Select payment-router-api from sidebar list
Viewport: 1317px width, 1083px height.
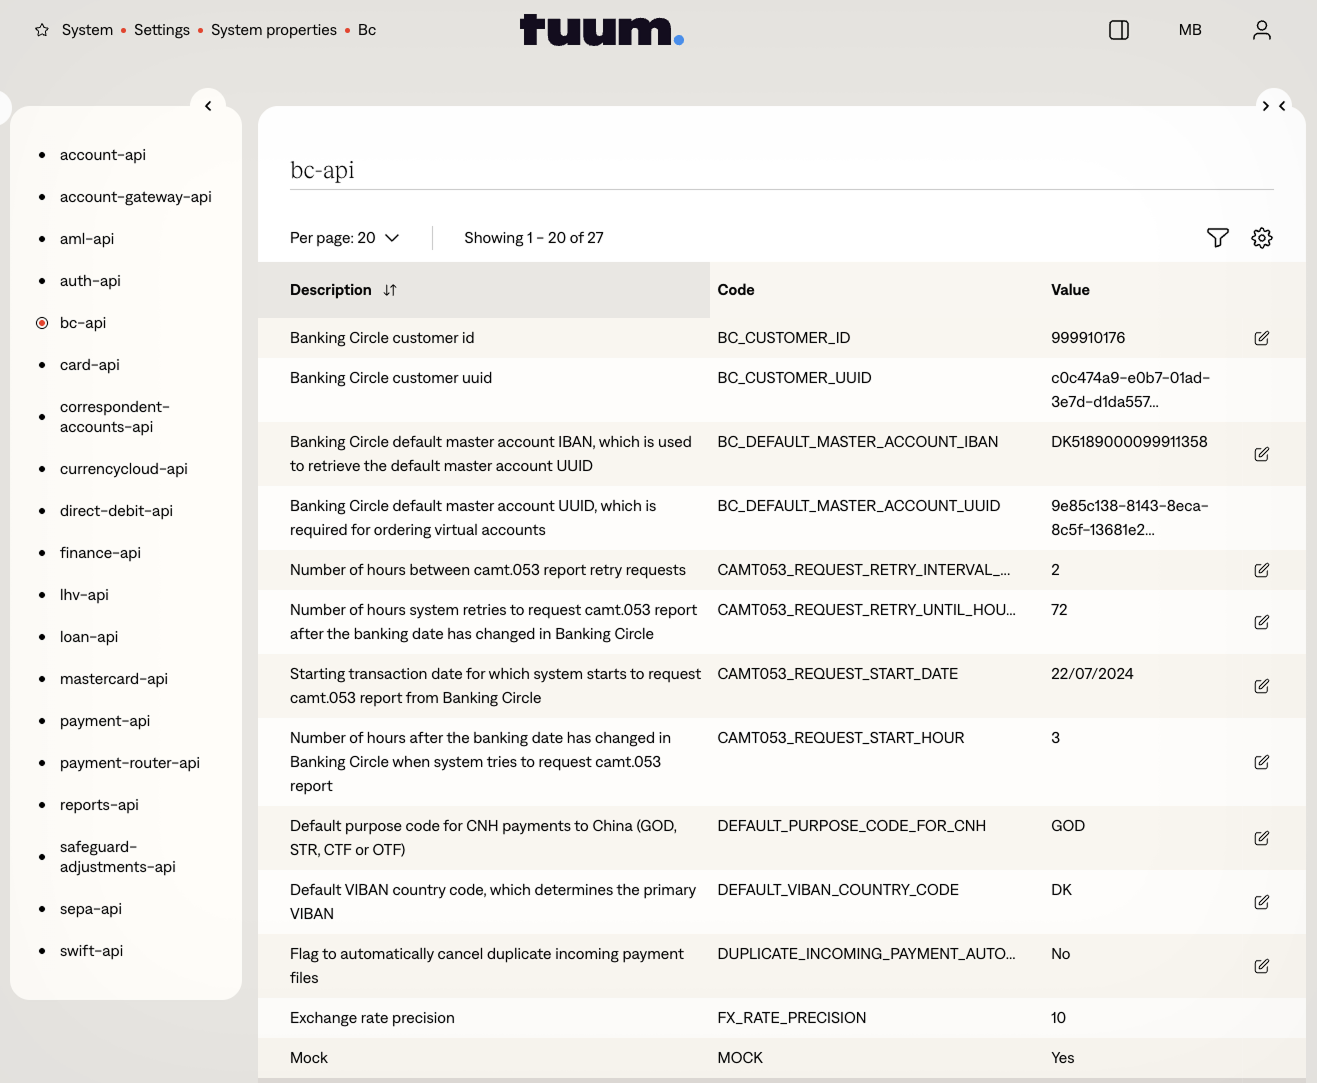tap(130, 763)
